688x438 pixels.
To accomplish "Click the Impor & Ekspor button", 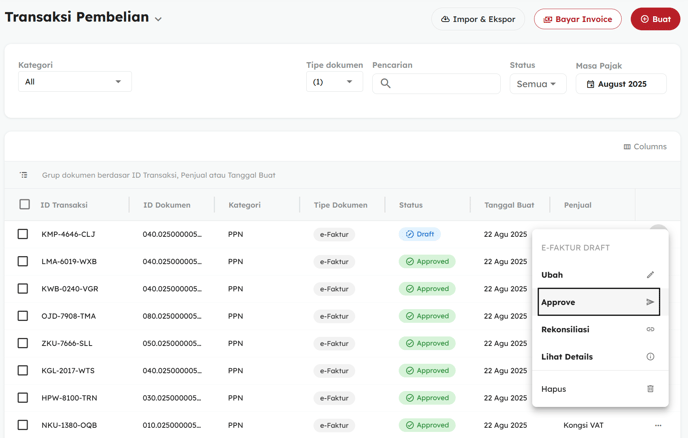I will [x=478, y=19].
